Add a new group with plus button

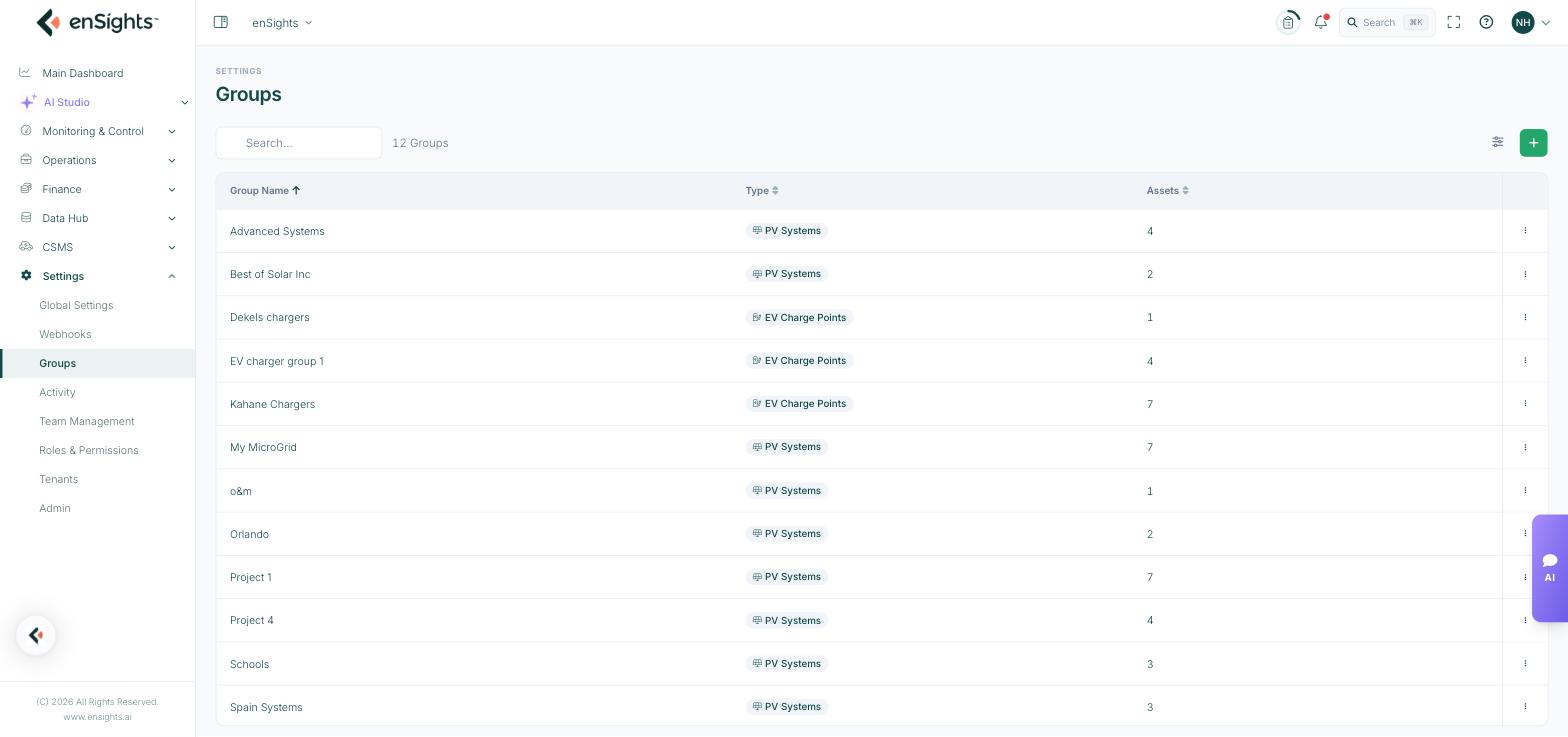point(1533,143)
